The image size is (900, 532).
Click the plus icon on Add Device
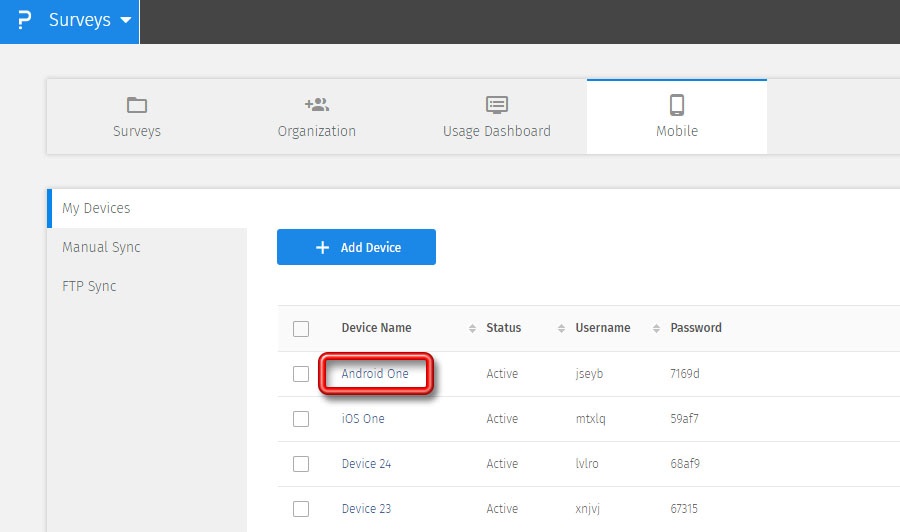(322, 248)
